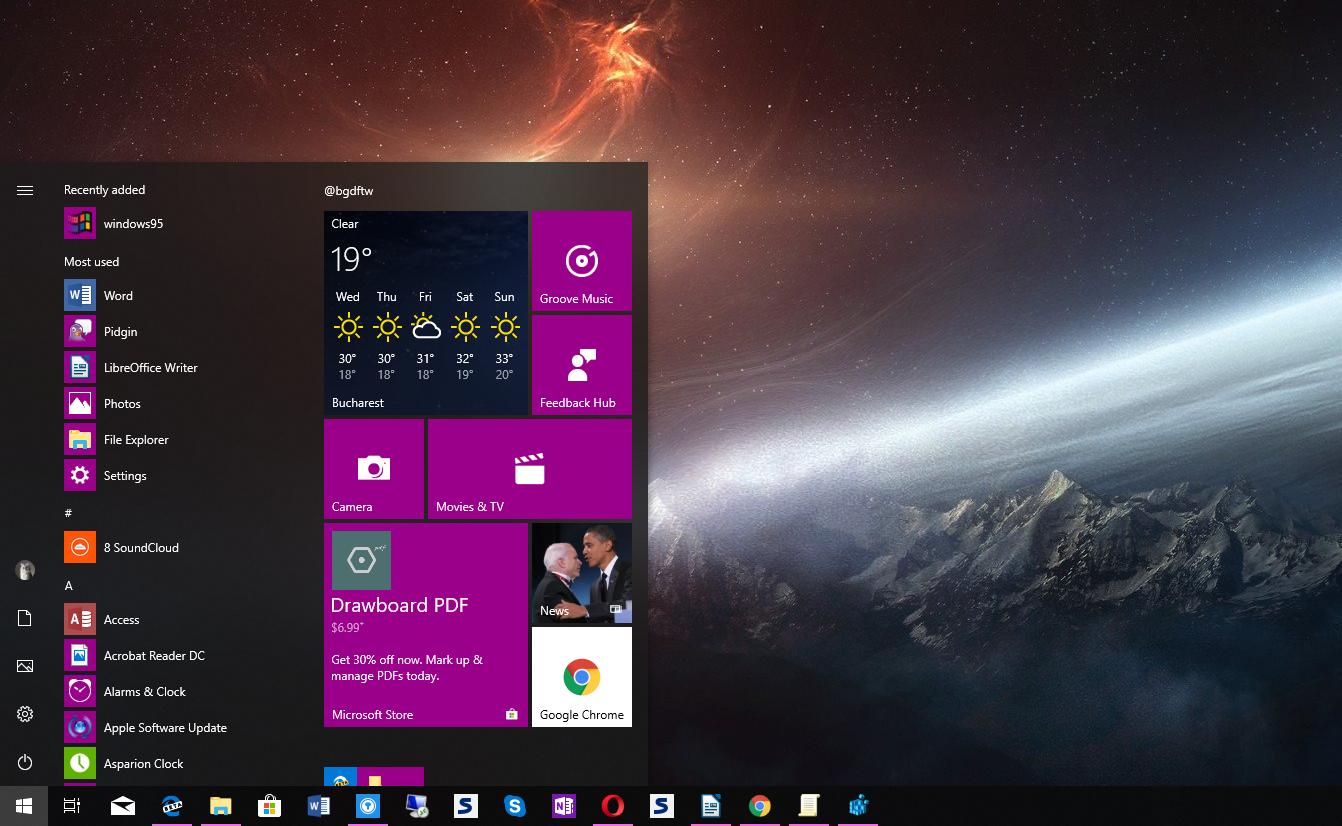The height and width of the screenshot is (826, 1342).
Task: Open the blue keyhole icon on the taskbar
Action: (x=368, y=806)
